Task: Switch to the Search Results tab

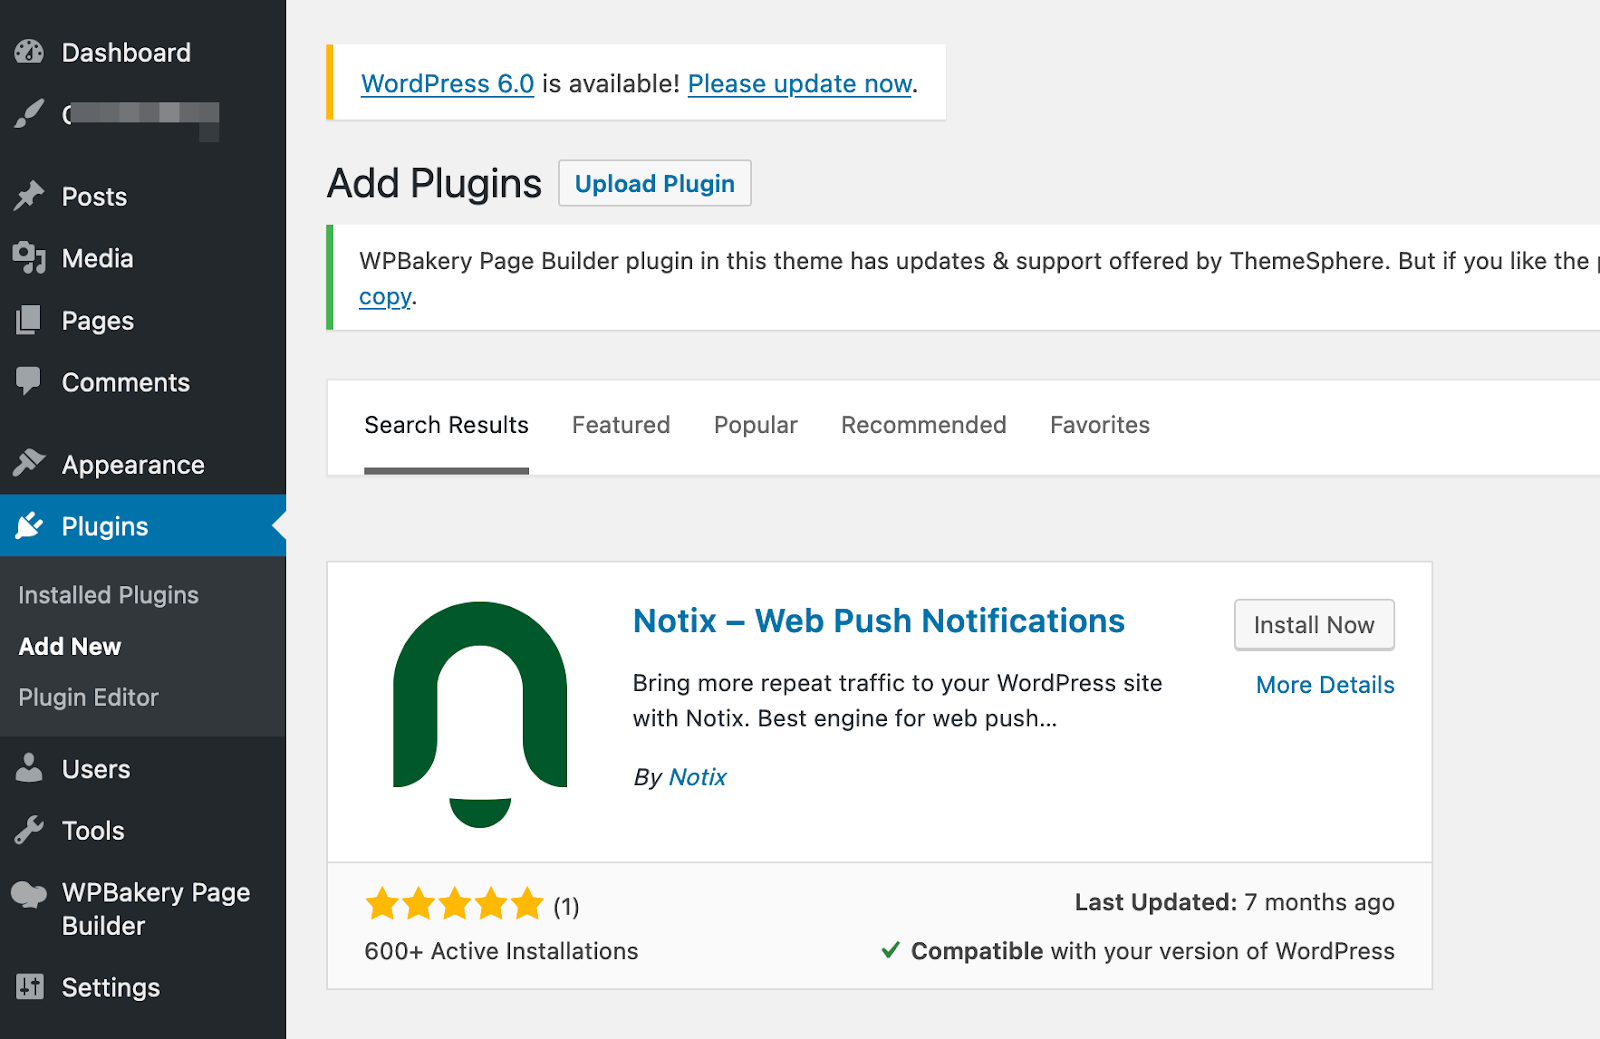Action: pyautogui.click(x=446, y=425)
